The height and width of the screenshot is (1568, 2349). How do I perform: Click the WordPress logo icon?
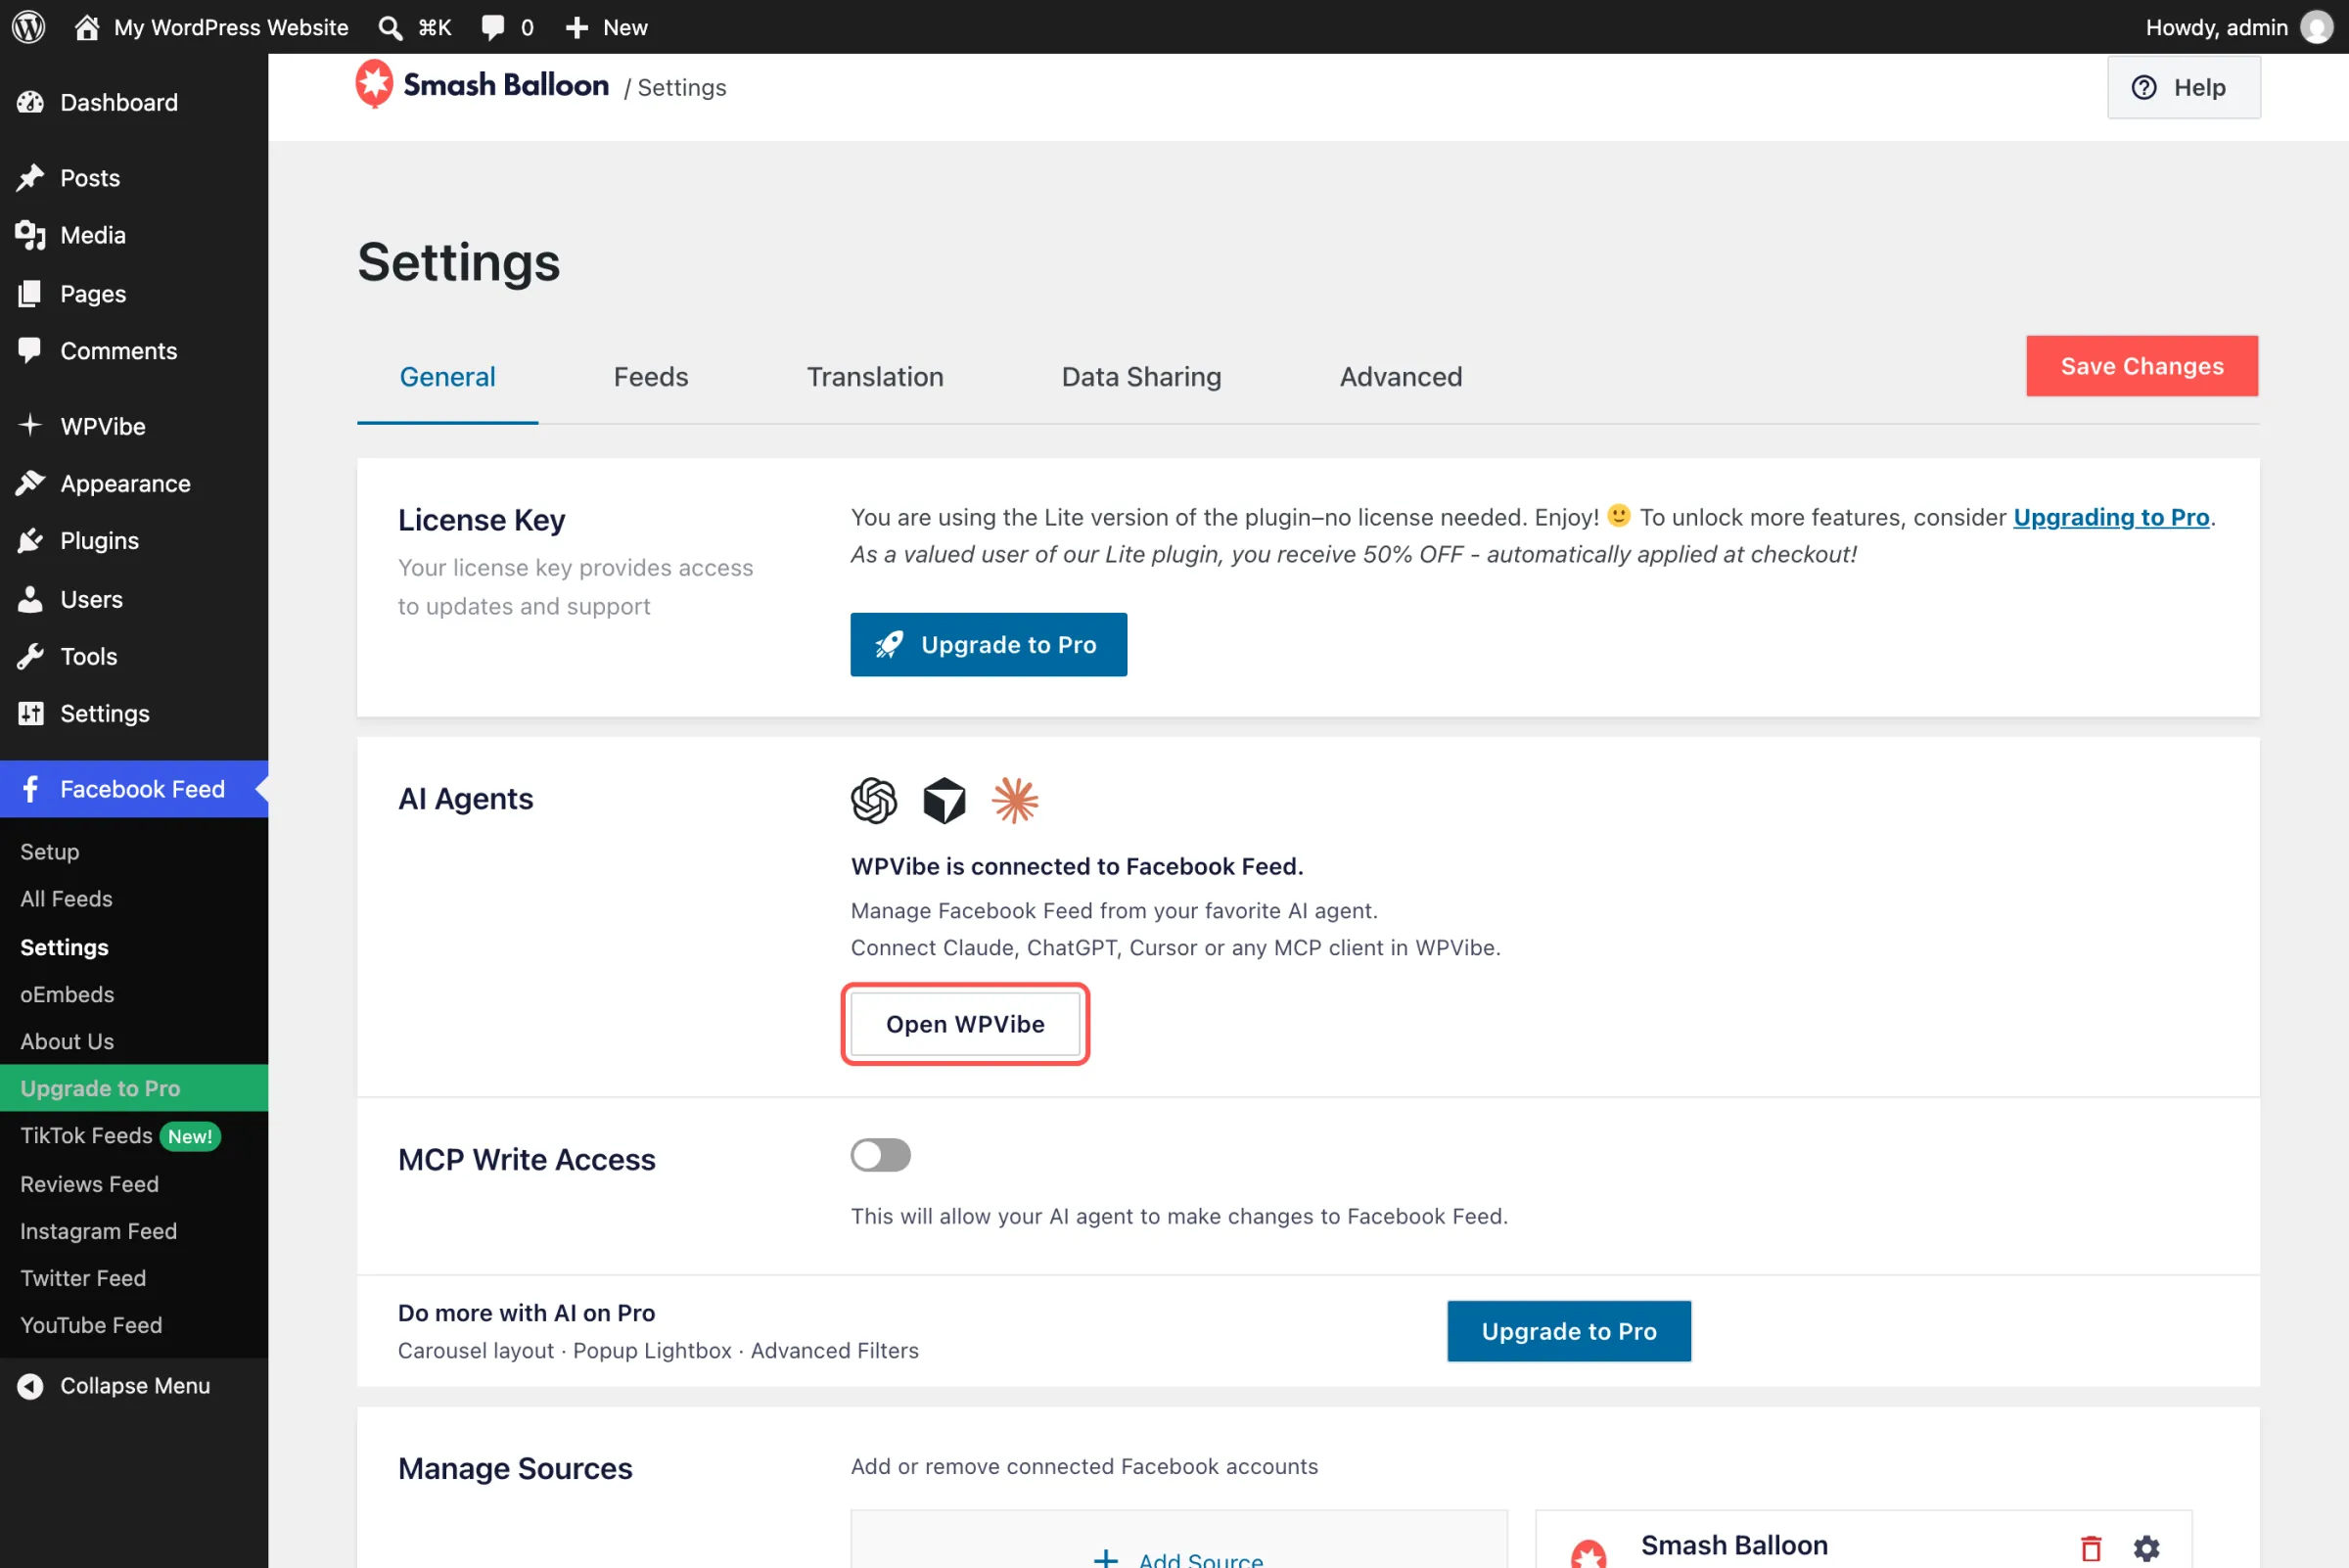click(29, 27)
